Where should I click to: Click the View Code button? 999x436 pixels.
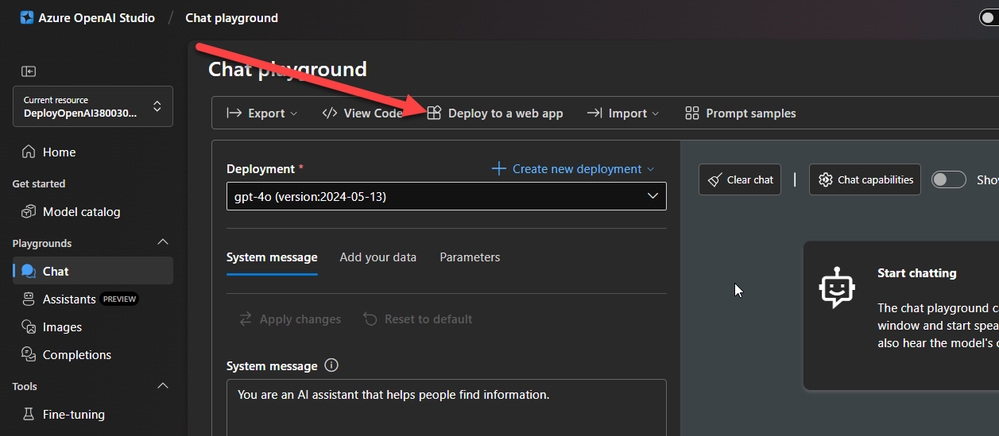pos(363,113)
